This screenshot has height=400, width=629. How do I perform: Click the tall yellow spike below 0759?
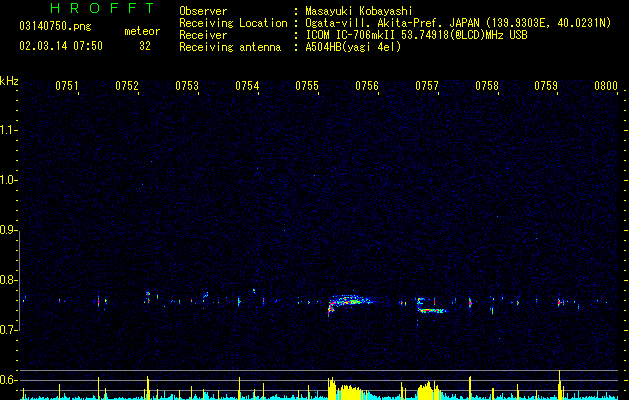pyautogui.click(x=559, y=384)
